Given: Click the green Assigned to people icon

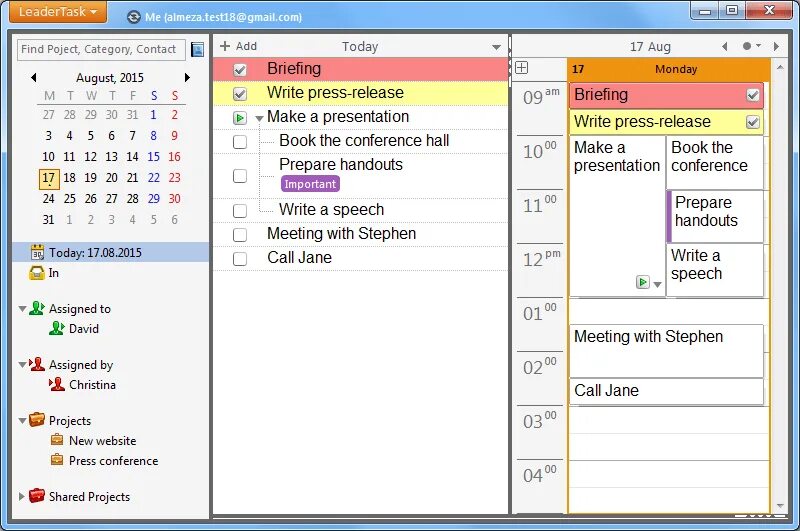Looking at the screenshot, I should (x=37, y=308).
